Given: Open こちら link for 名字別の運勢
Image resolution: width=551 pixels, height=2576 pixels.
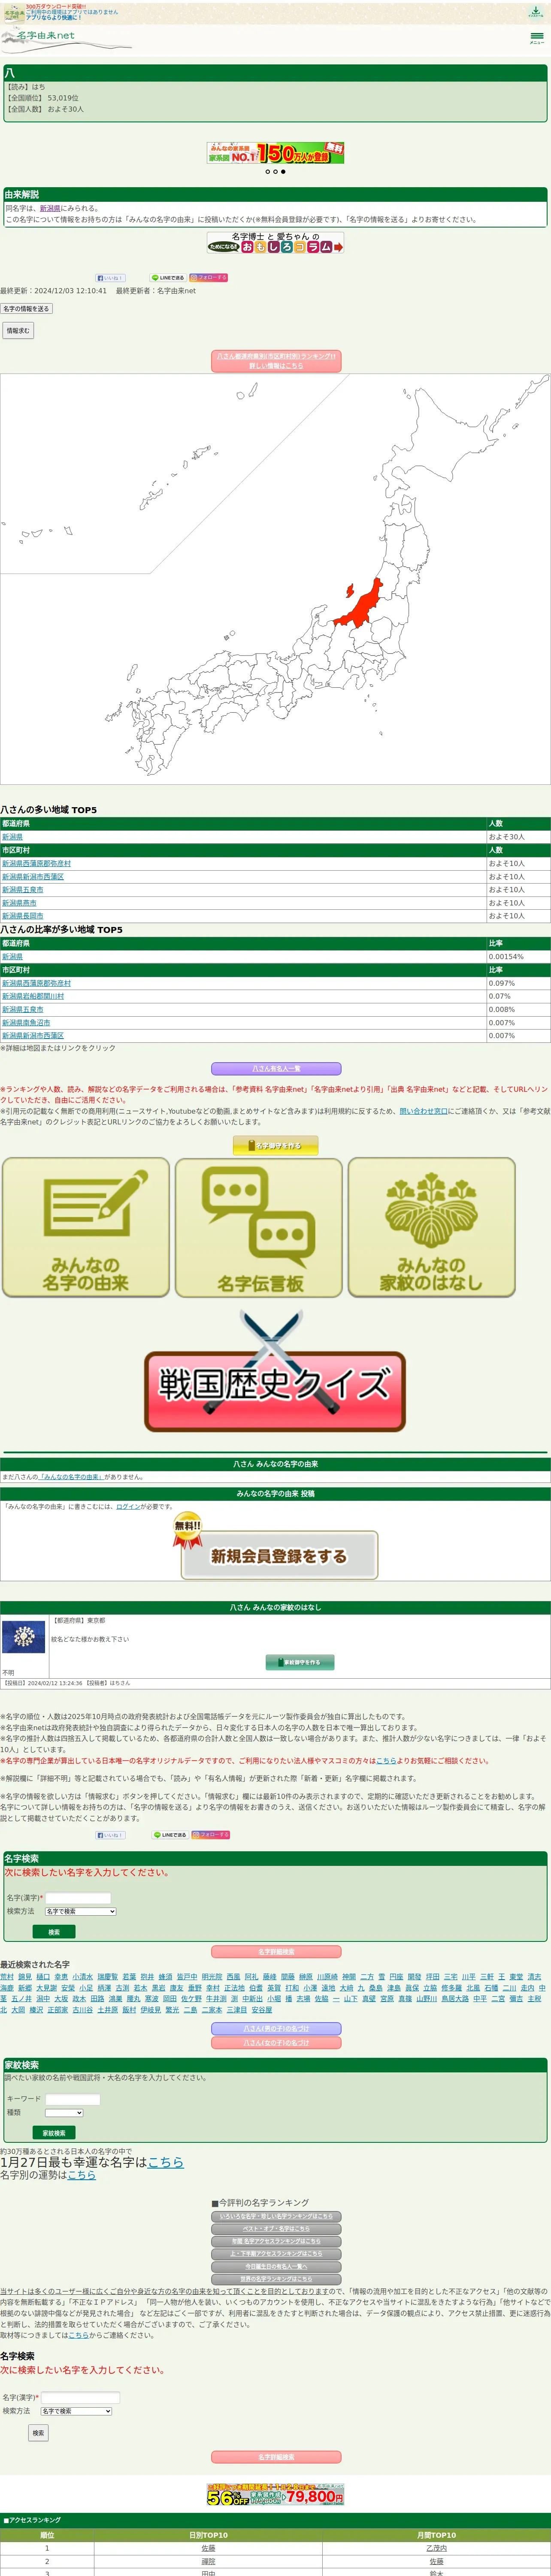Looking at the screenshot, I should pos(82,2175).
